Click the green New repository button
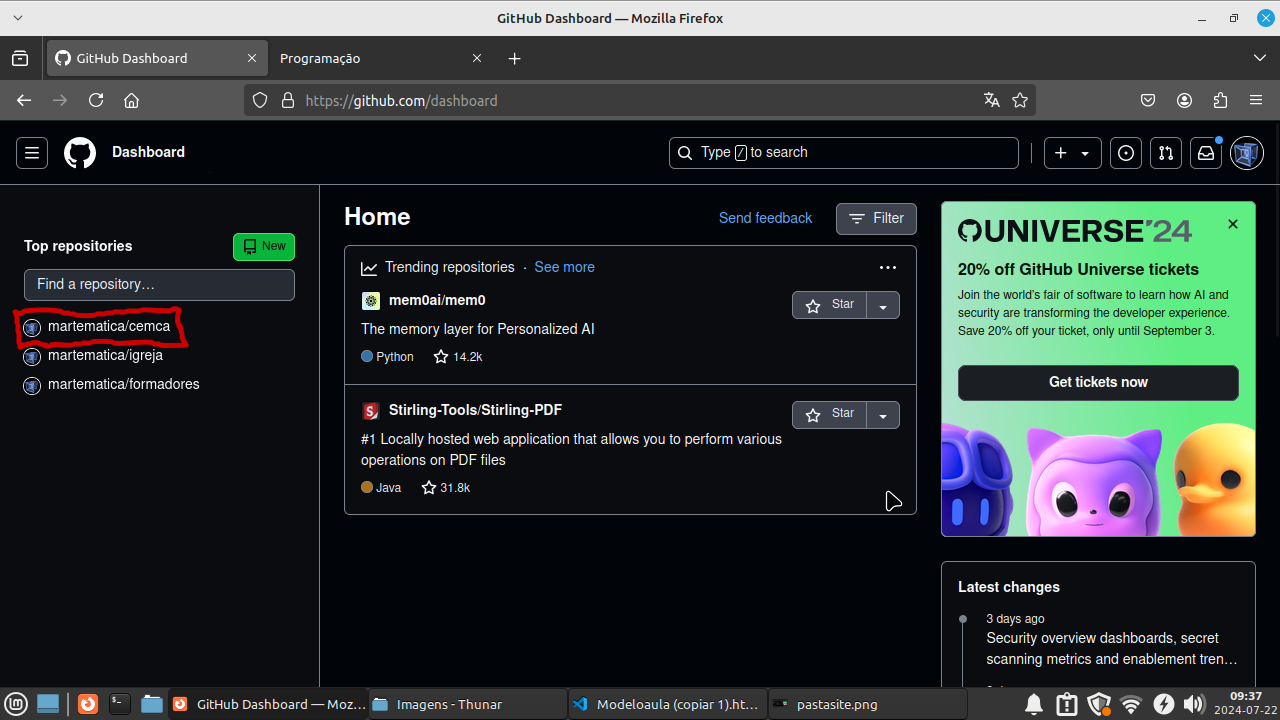Screen dimensions: 1280x720 point(264,247)
